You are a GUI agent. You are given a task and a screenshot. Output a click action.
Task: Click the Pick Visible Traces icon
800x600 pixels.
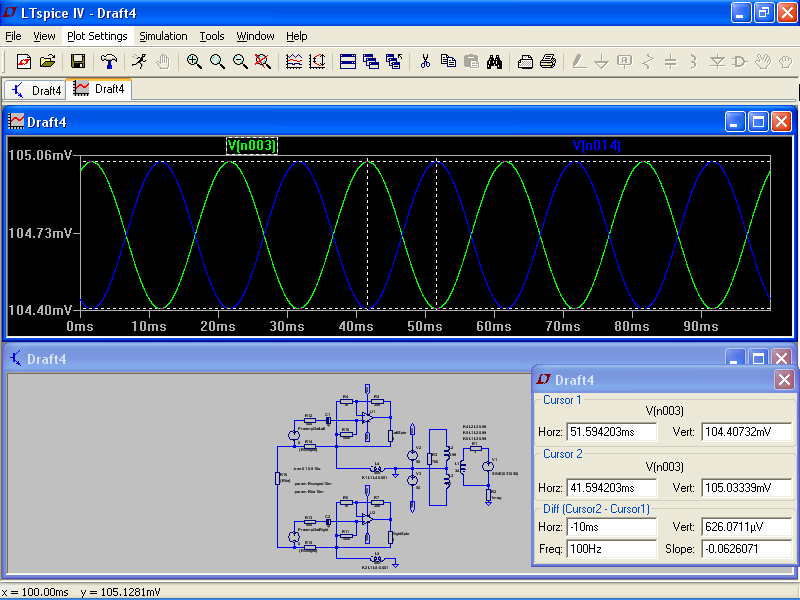tap(294, 62)
